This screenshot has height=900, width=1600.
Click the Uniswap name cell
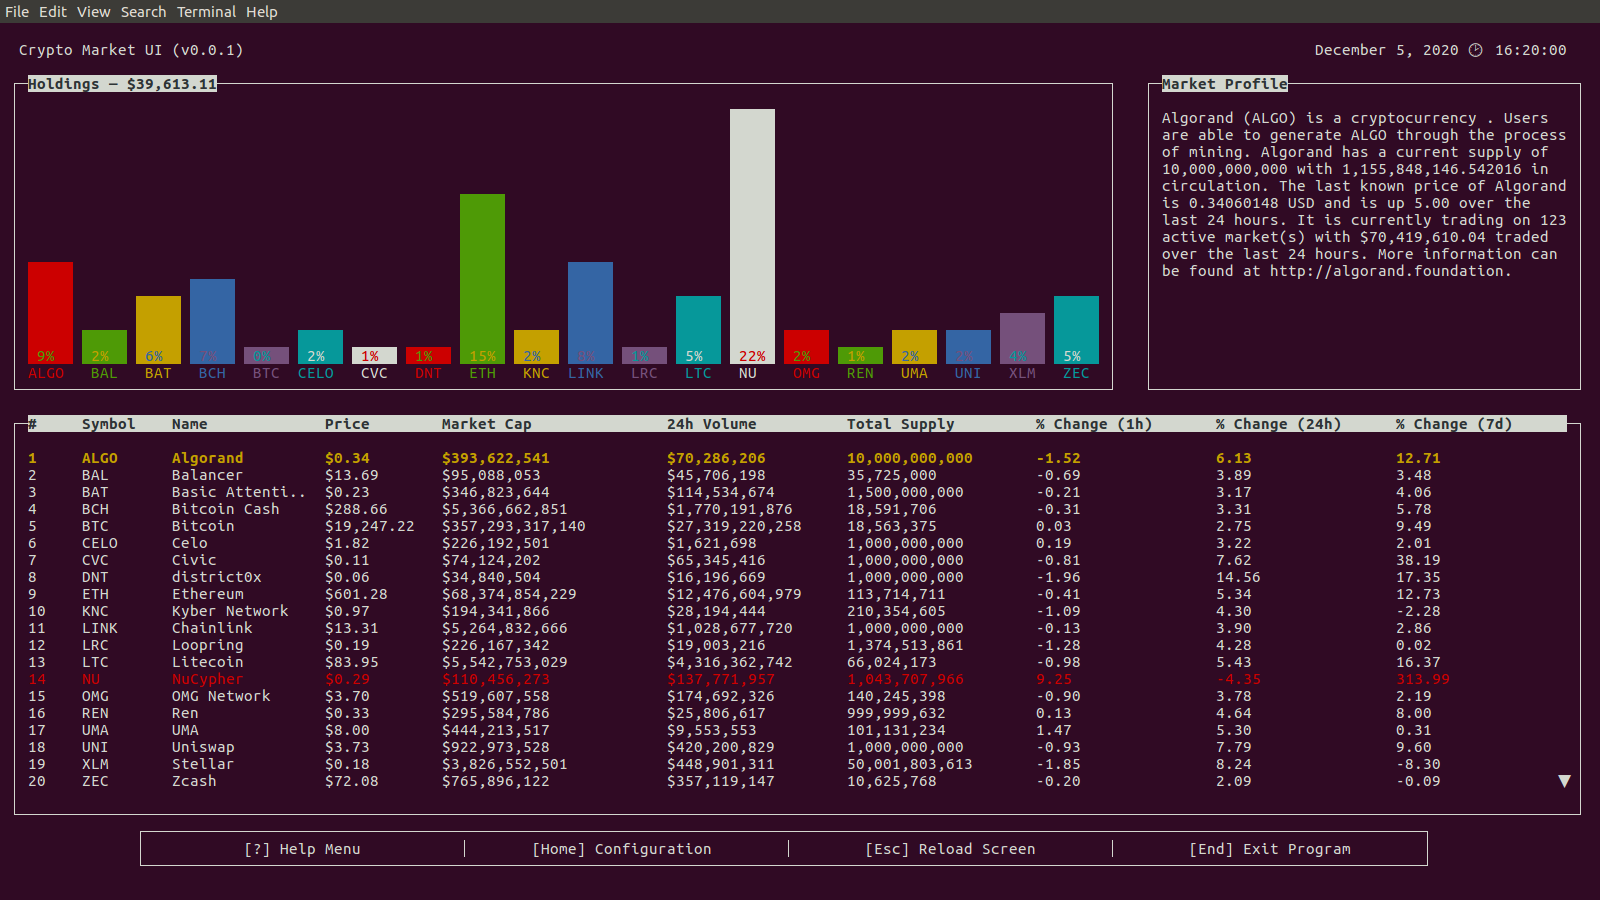coord(203,747)
